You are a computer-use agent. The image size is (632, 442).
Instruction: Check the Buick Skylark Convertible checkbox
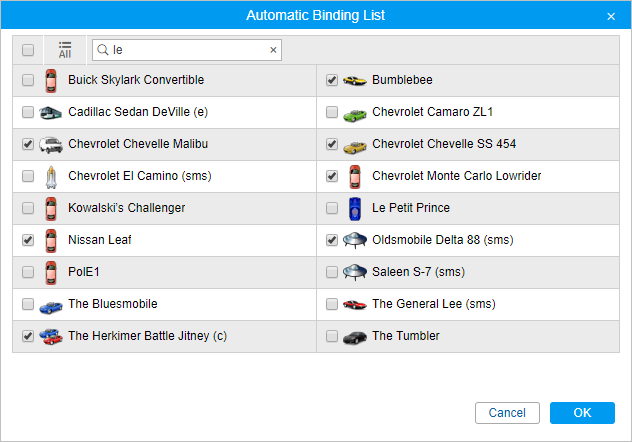[x=27, y=80]
